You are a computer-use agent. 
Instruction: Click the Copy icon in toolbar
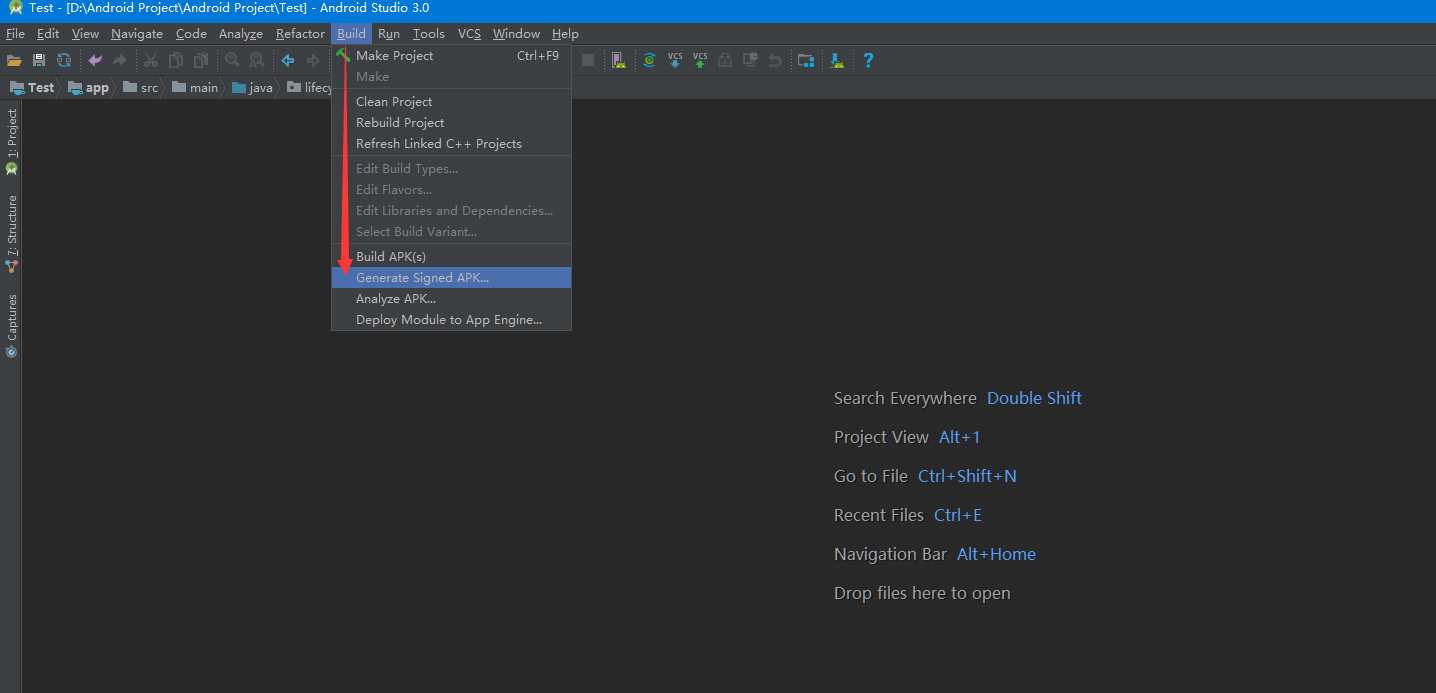coord(176,60)
